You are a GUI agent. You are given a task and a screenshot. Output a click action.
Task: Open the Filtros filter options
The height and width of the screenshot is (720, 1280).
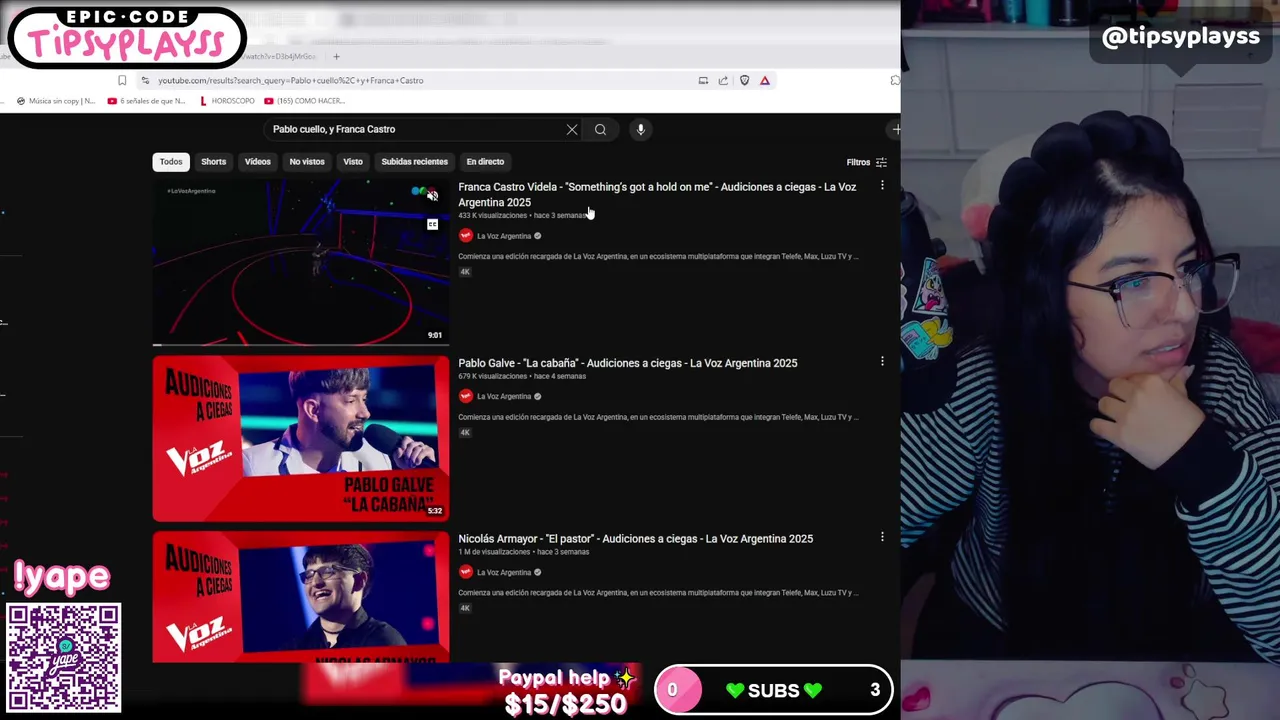click(x=866, y=162)
